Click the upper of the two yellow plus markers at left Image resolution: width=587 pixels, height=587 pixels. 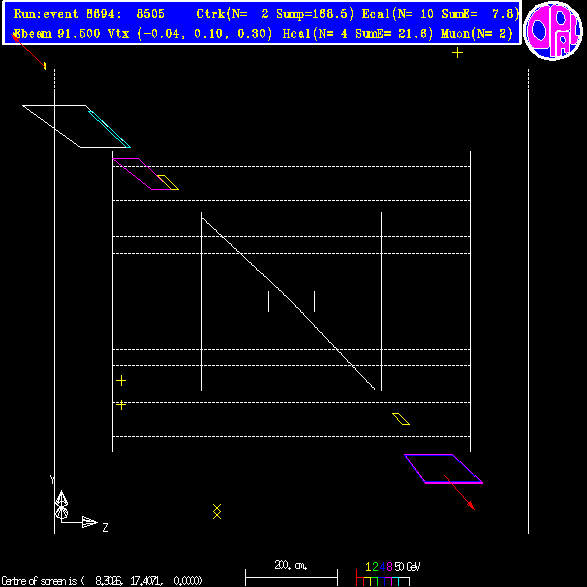pyautogui.click(x=121, y=381)
